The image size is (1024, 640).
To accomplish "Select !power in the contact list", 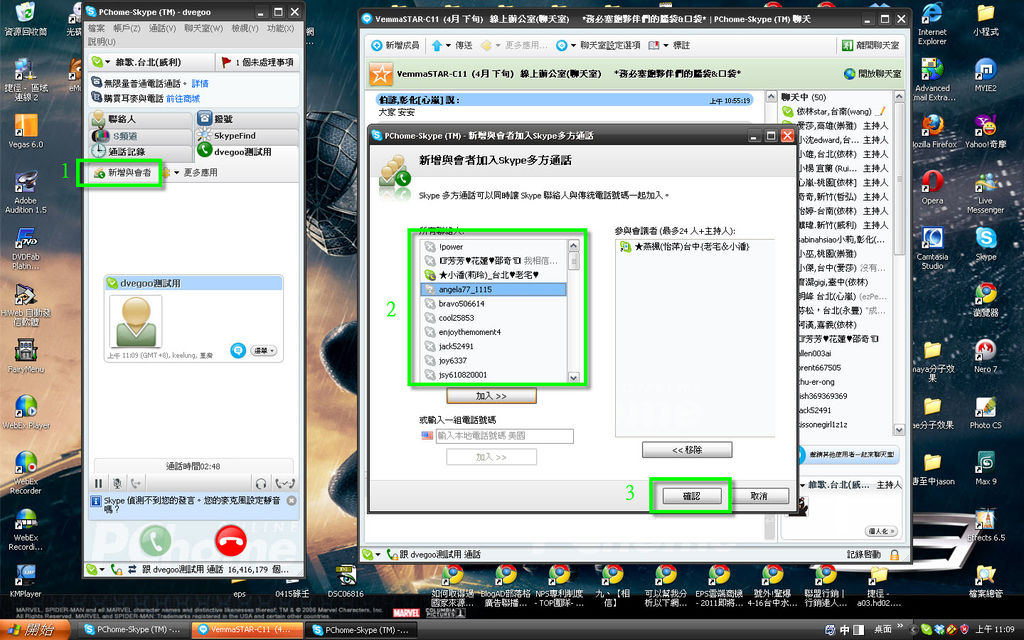I will (494, 247).
